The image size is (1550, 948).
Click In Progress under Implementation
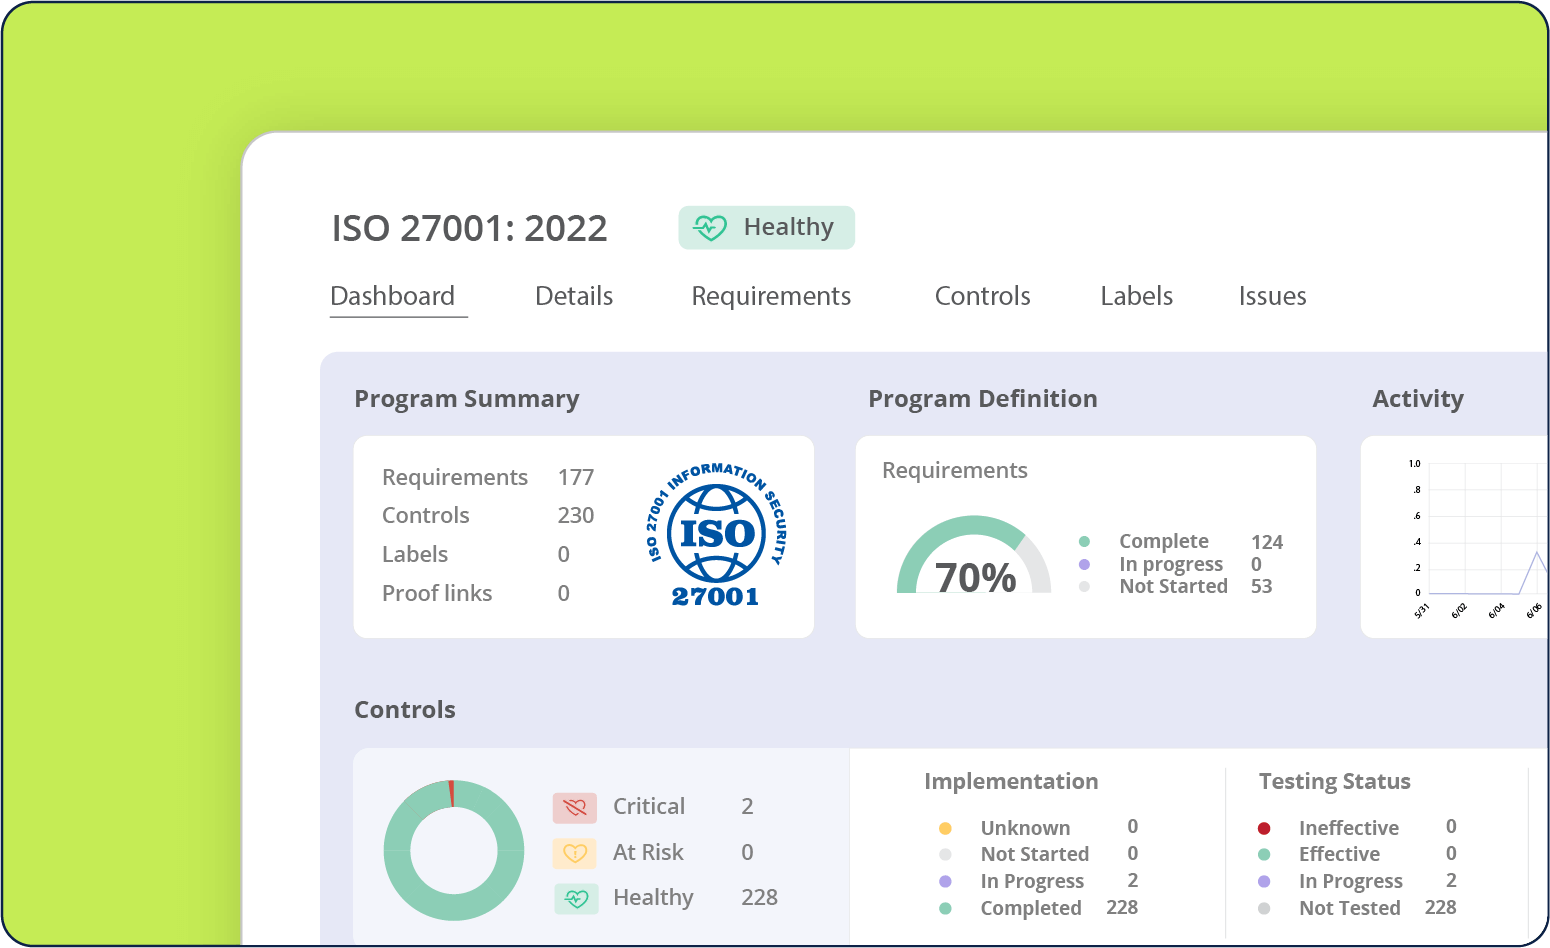click(1032, 881)
